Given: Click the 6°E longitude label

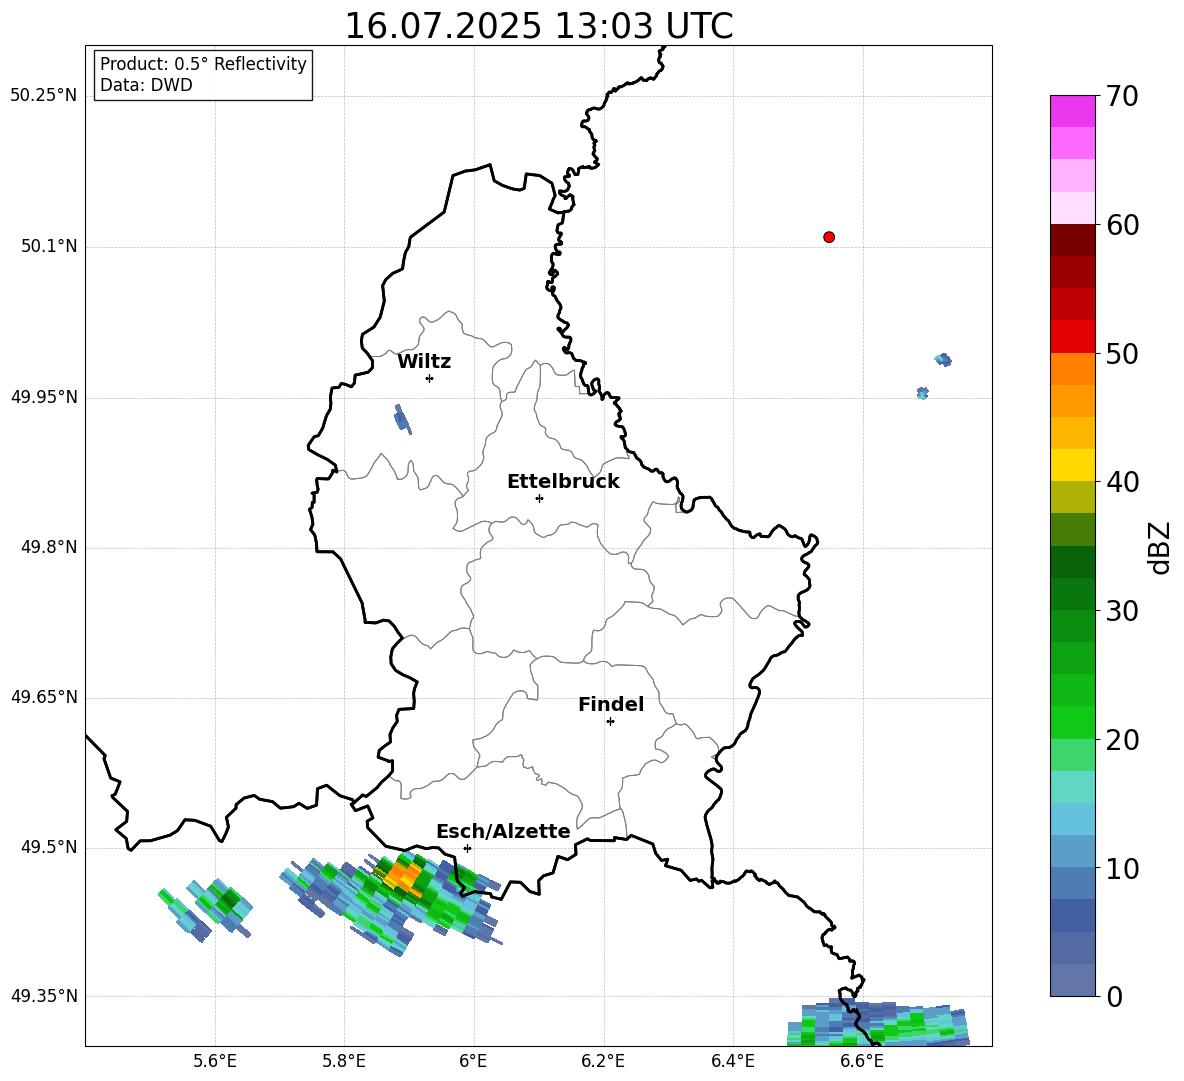Looking at the screenshot, I should (x=473, y=1061).
